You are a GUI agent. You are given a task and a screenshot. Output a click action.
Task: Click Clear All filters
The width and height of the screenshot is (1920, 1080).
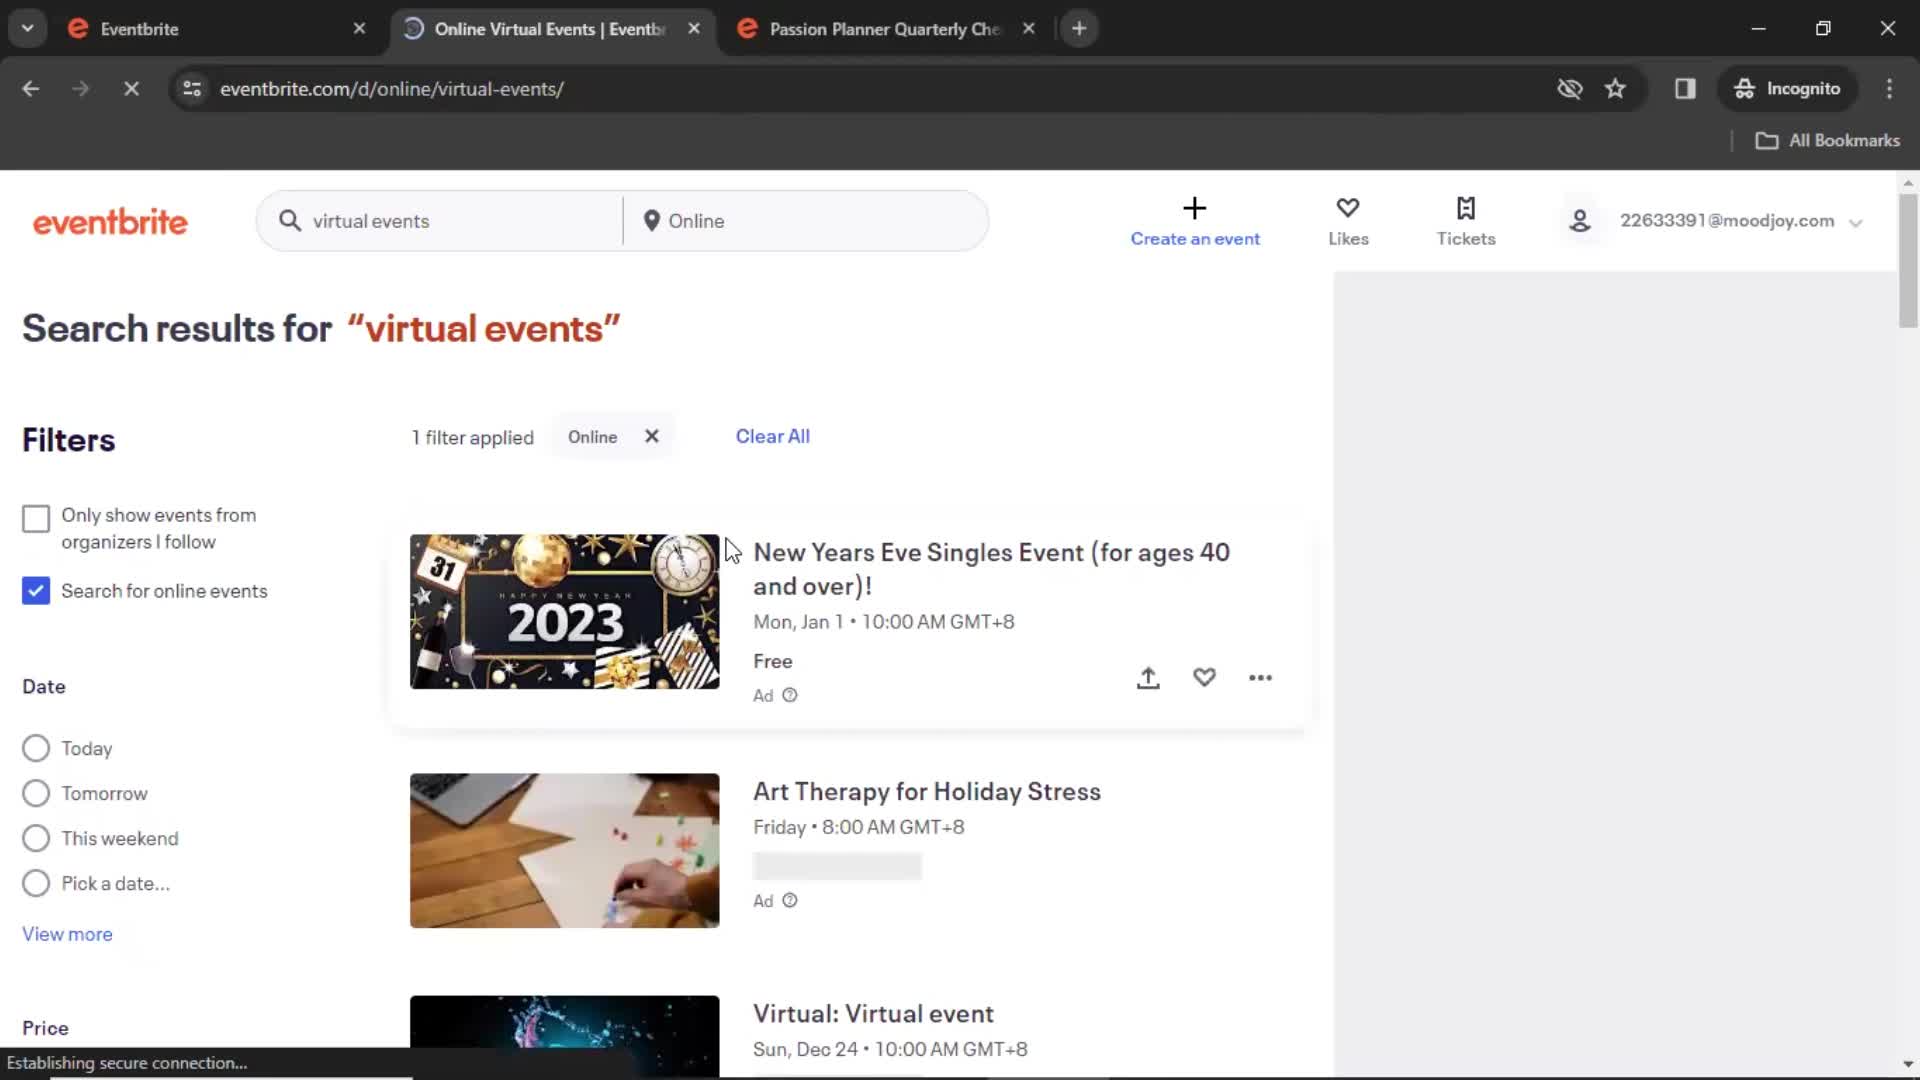pos(773,437)
